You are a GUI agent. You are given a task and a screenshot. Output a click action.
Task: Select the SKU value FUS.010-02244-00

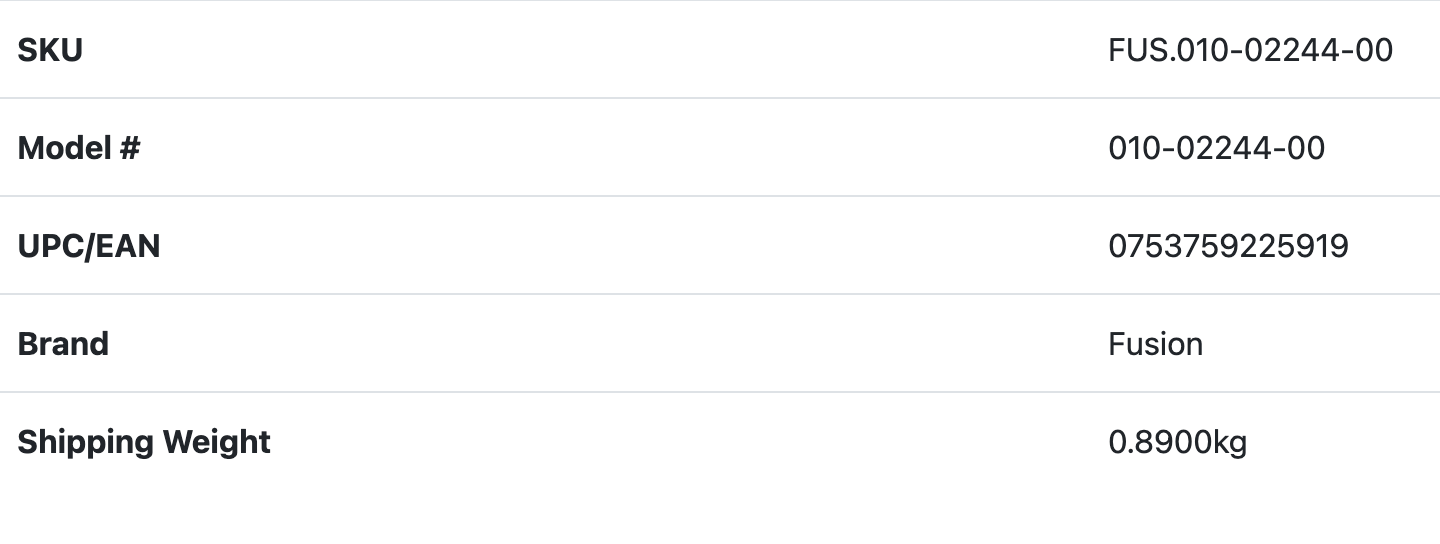point(1250,50)
